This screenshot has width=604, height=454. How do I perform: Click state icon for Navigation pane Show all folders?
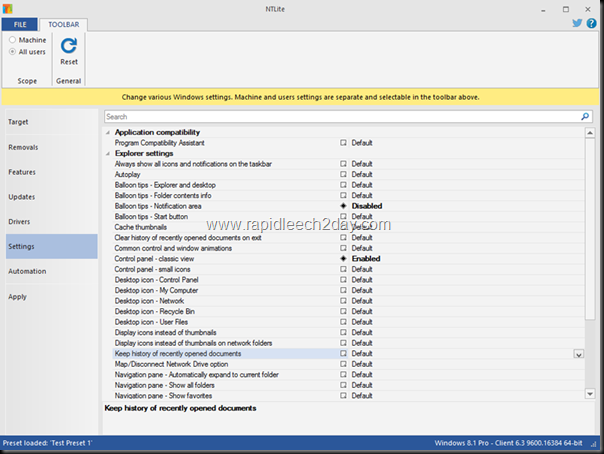[x=343, y=385]
